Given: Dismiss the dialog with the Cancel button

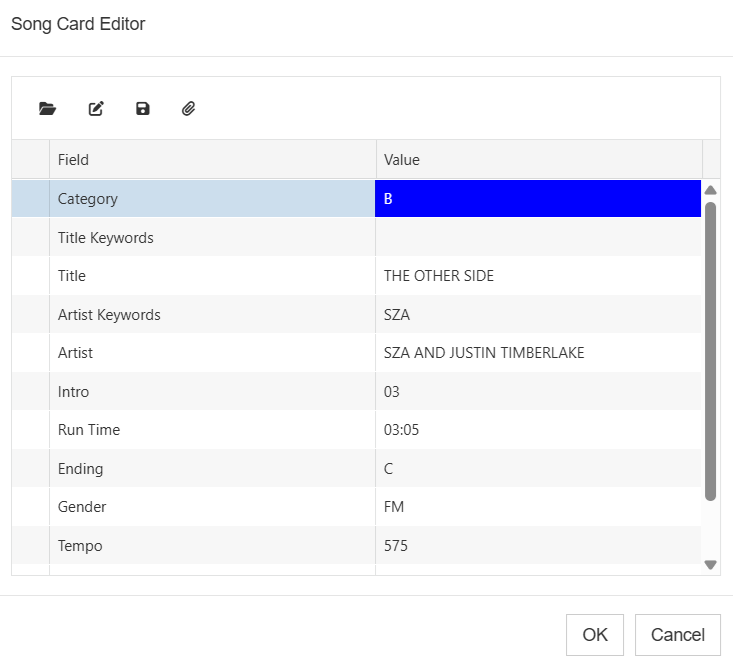Looking at the screenshot, I should (x=677, y=635).
